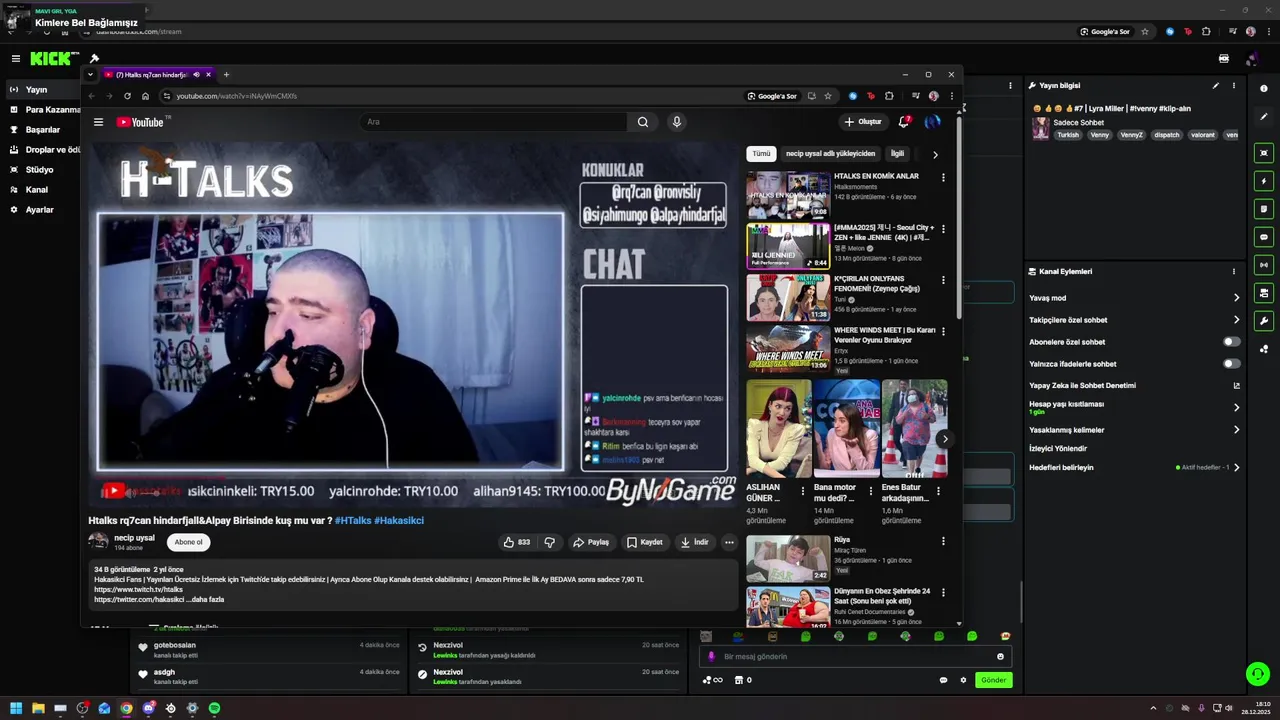Open the YouTube account avatar menu
The width and height of the screenshot is (1280, 720).
(932, 122)
